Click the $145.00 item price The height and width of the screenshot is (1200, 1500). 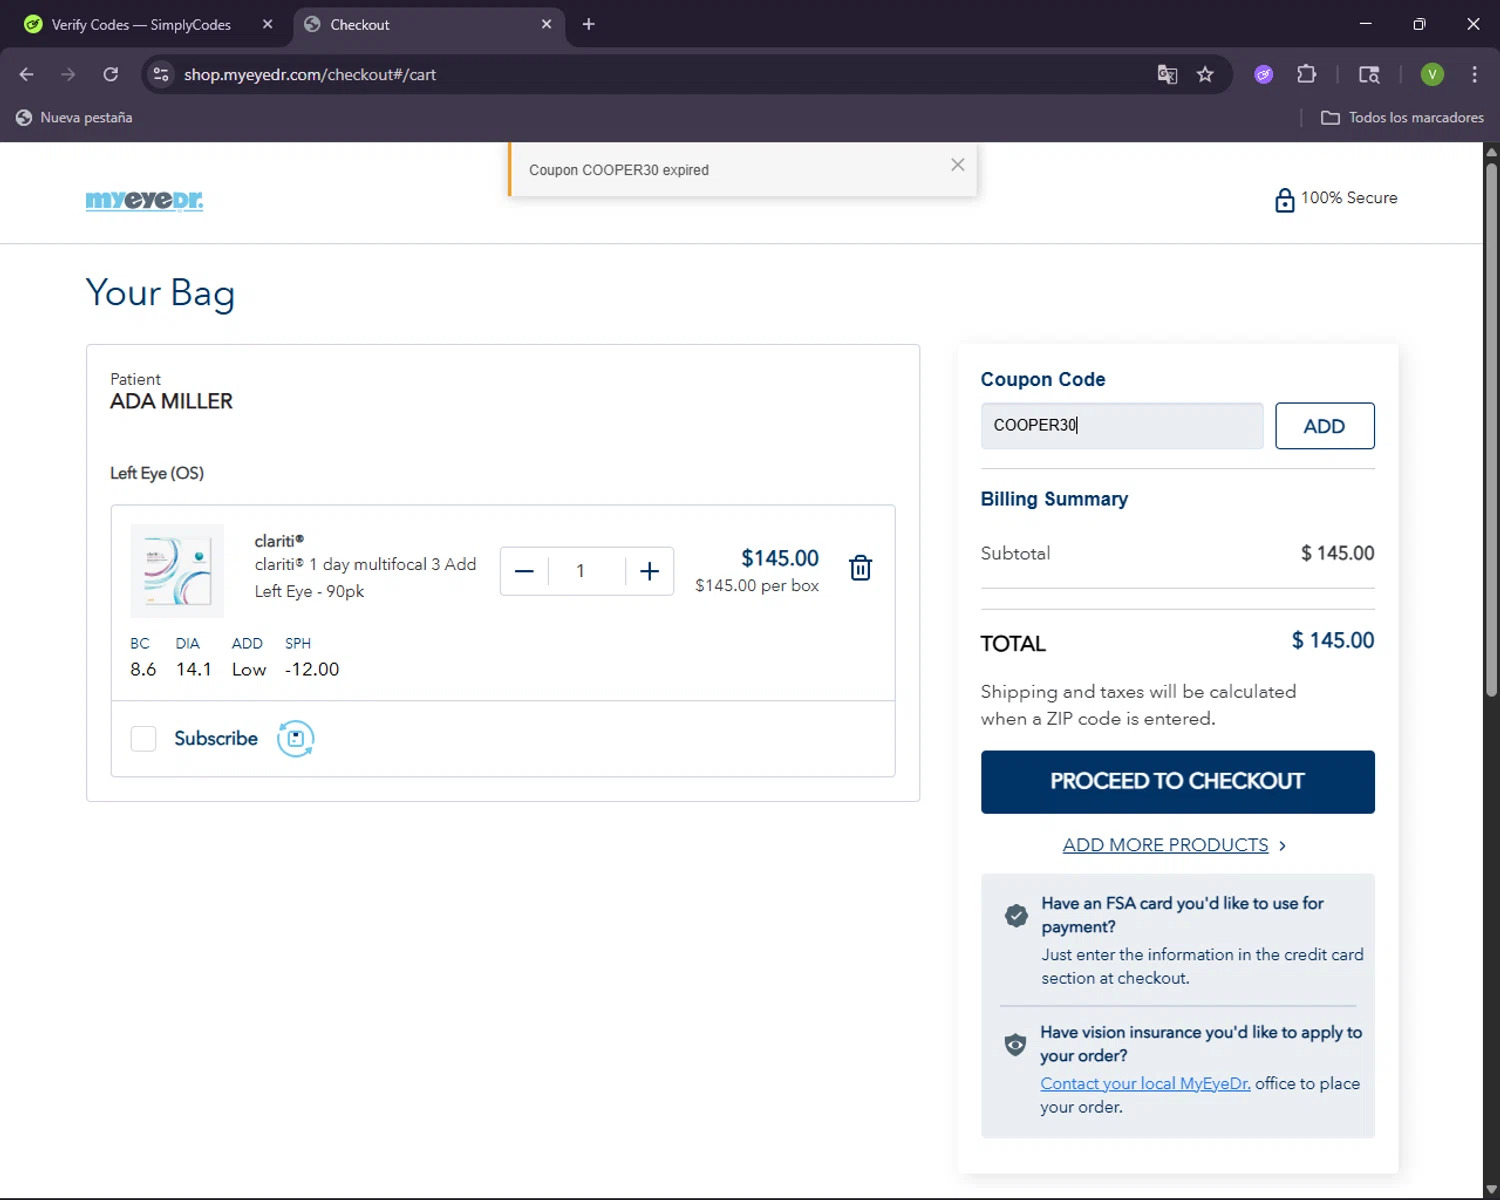coord(780,558)
